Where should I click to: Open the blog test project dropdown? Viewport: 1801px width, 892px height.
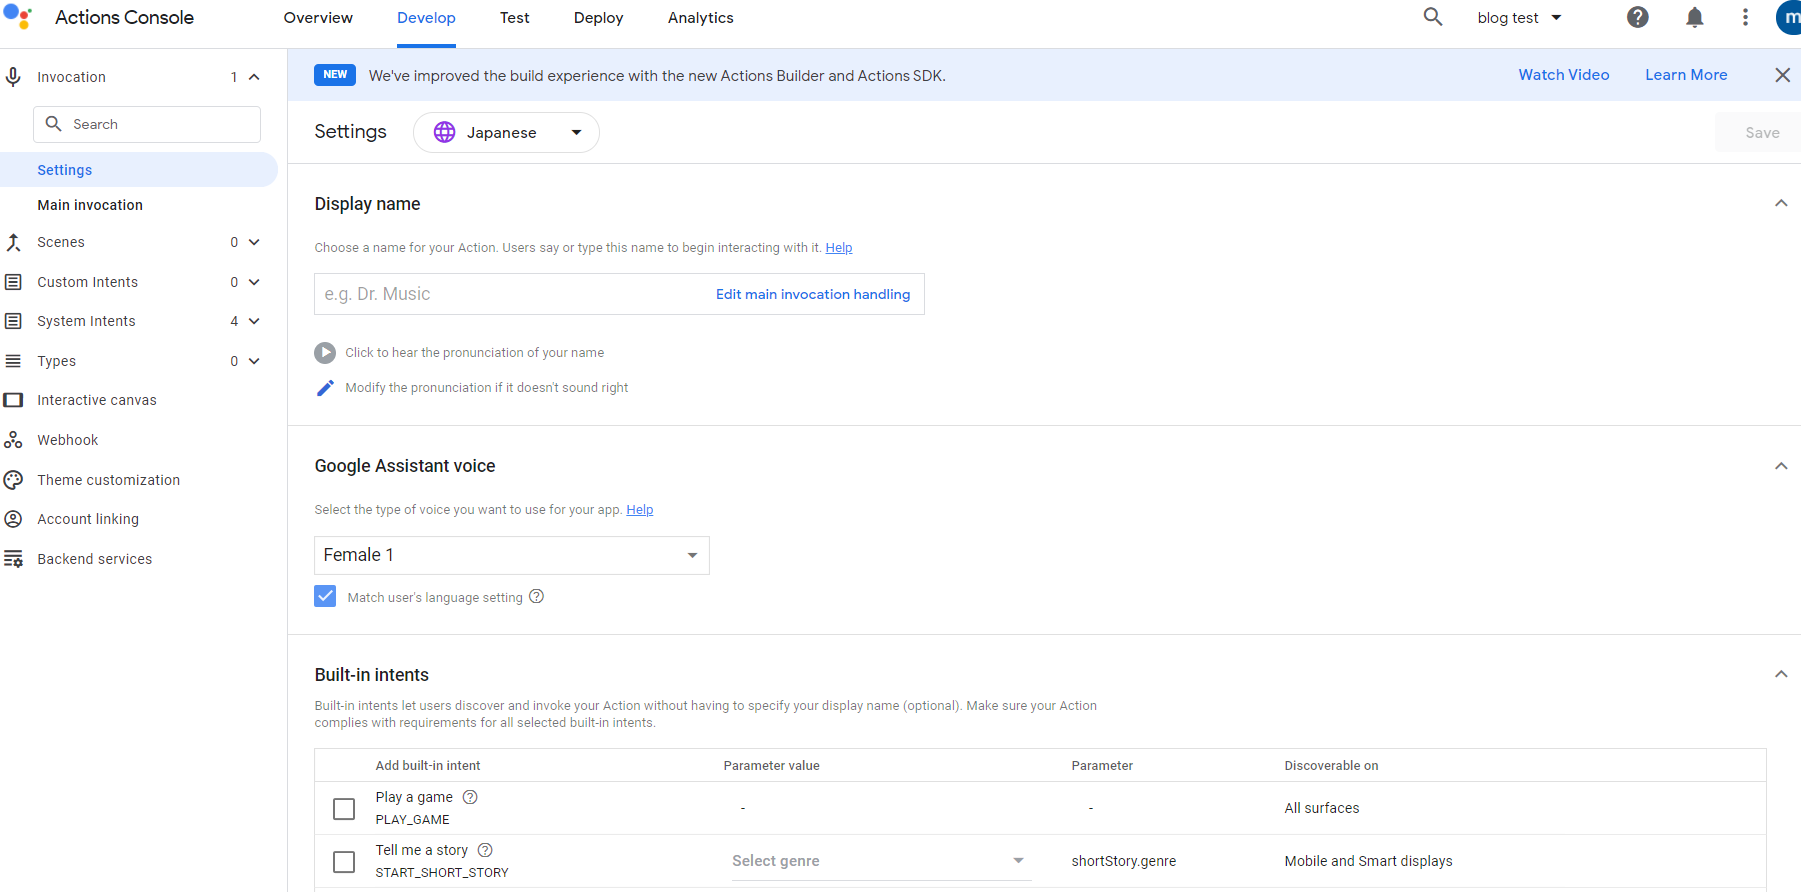(1518, 18)
